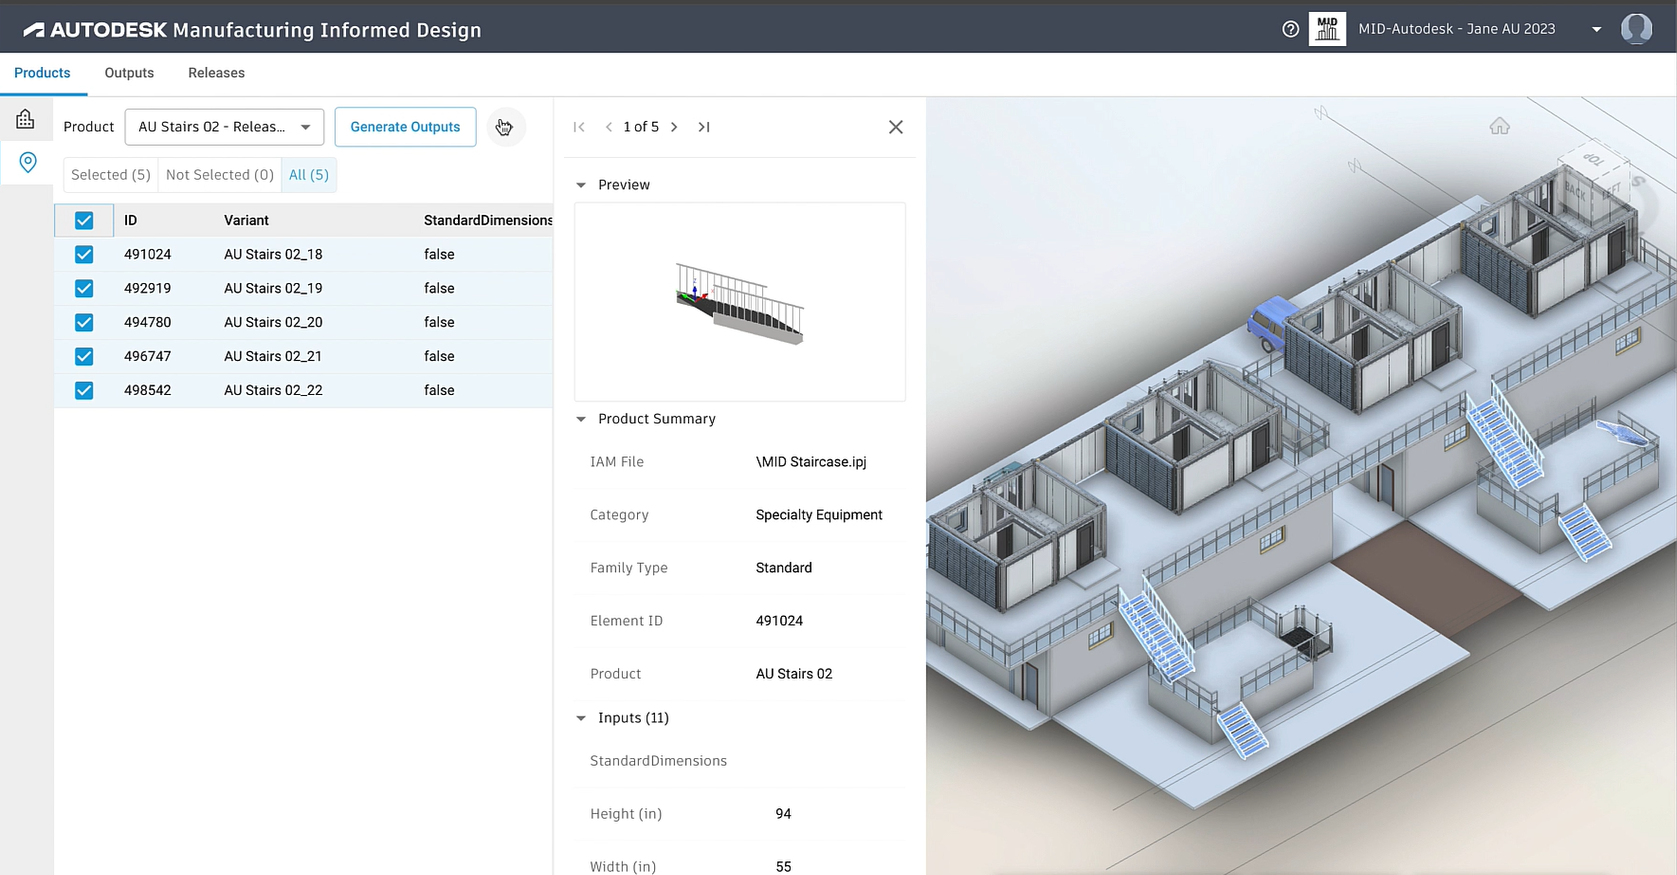
Task: Open the account dropdown arrow in header
Action: pos(1596,30)
